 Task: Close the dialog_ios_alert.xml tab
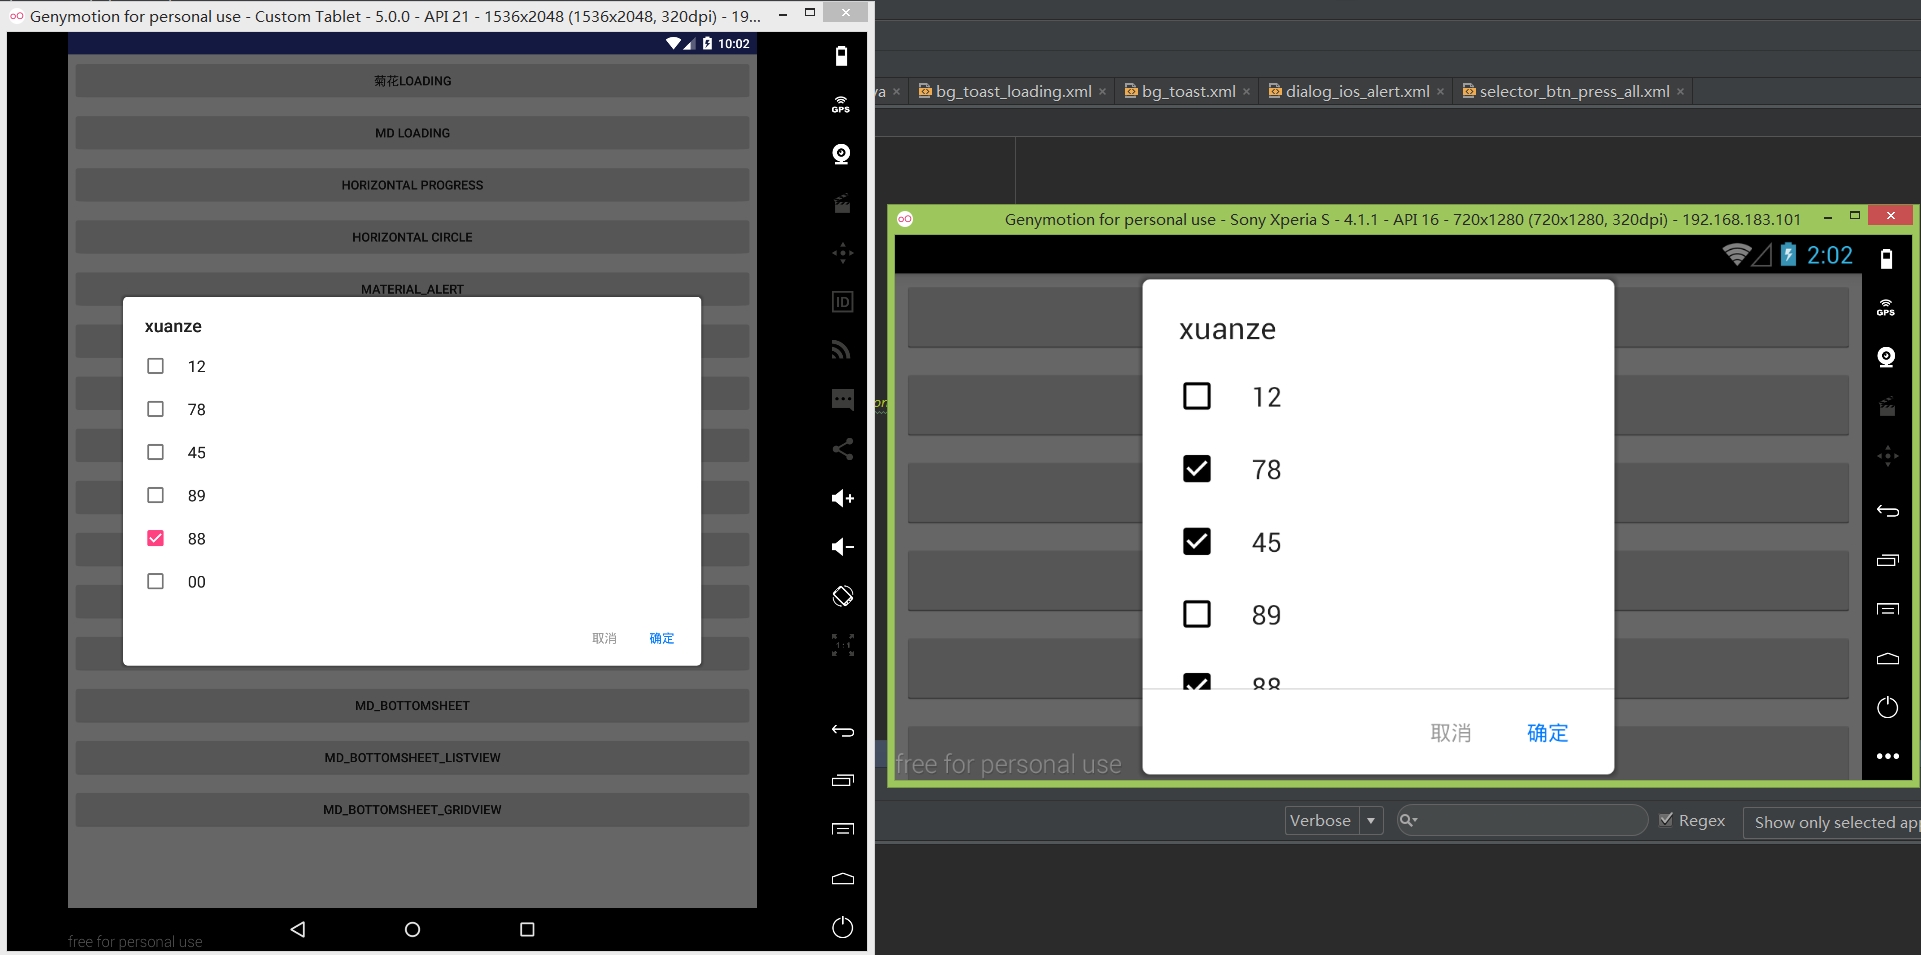[x=1440, y=92]
